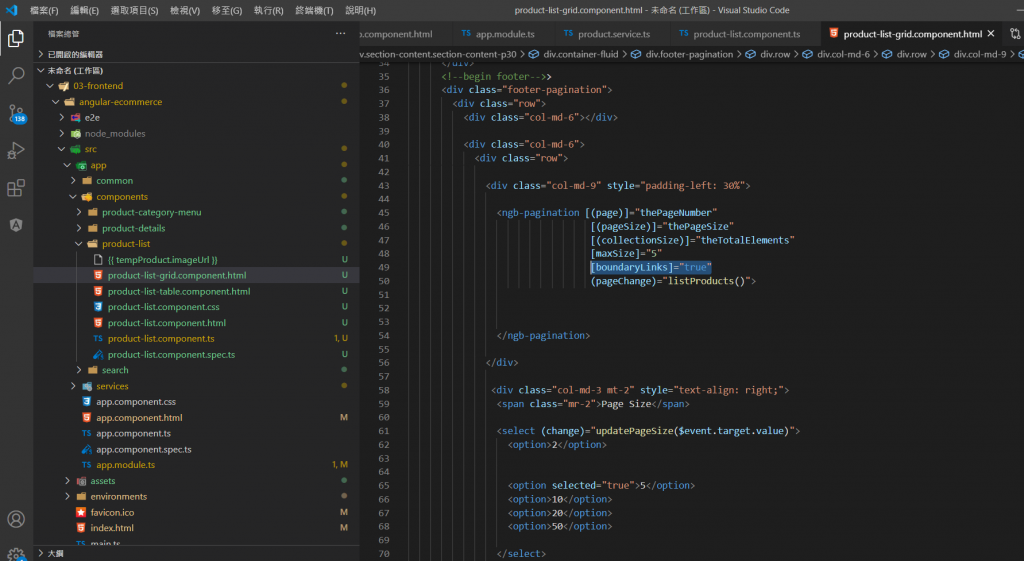Click the explorer panel more actions ellipsis
1024x561 pixels.
340,34
